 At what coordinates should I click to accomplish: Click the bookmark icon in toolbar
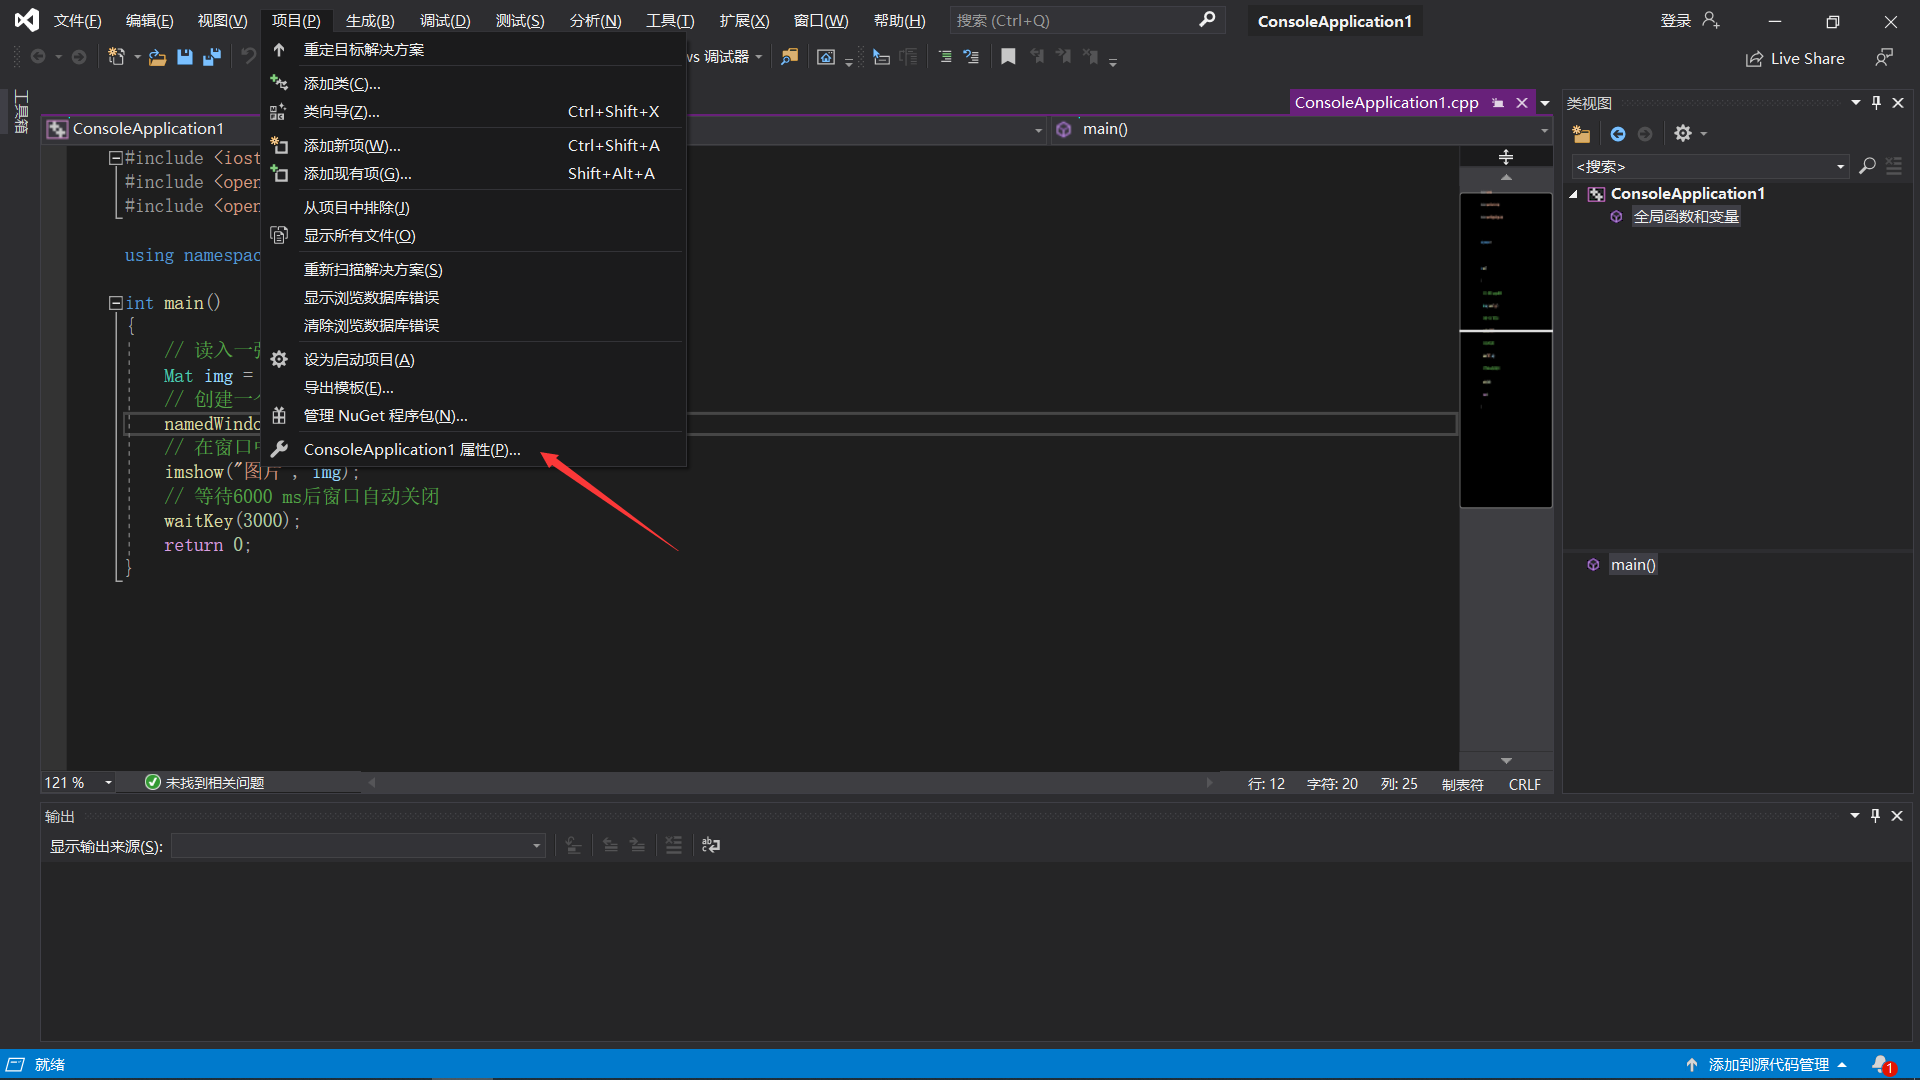pyautogui.click(x=1008, y=57)
